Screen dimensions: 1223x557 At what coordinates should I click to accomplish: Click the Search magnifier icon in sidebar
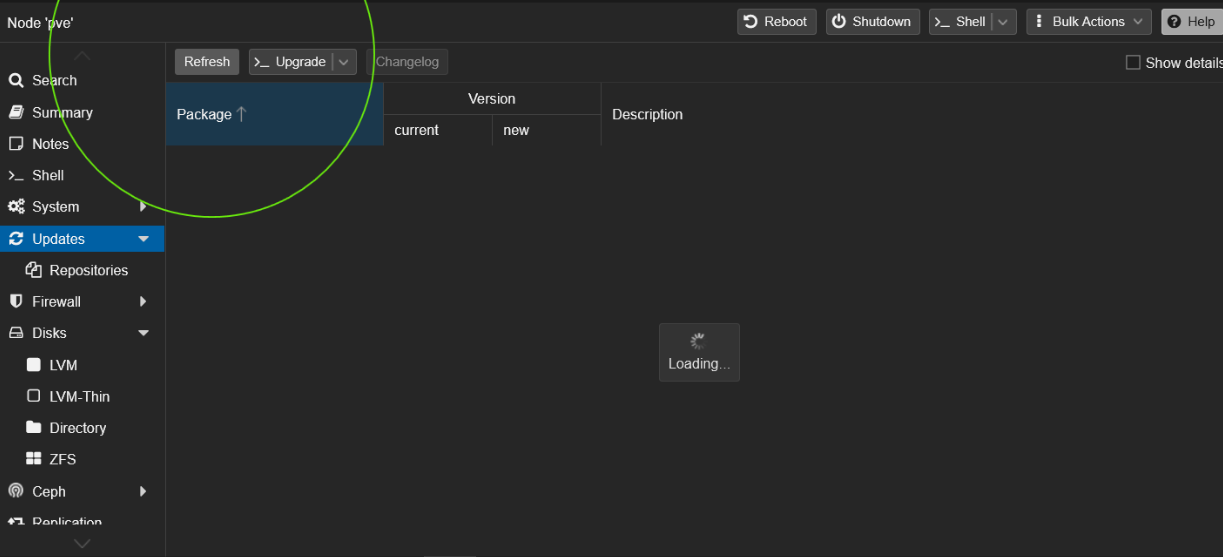pos(16,81)
